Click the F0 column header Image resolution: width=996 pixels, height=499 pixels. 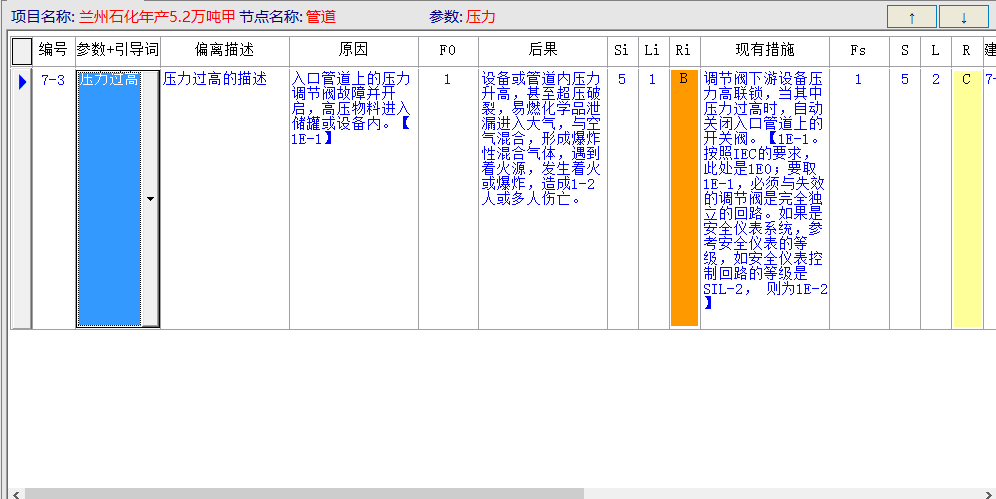pyautogui.click(x=448, y=51)
